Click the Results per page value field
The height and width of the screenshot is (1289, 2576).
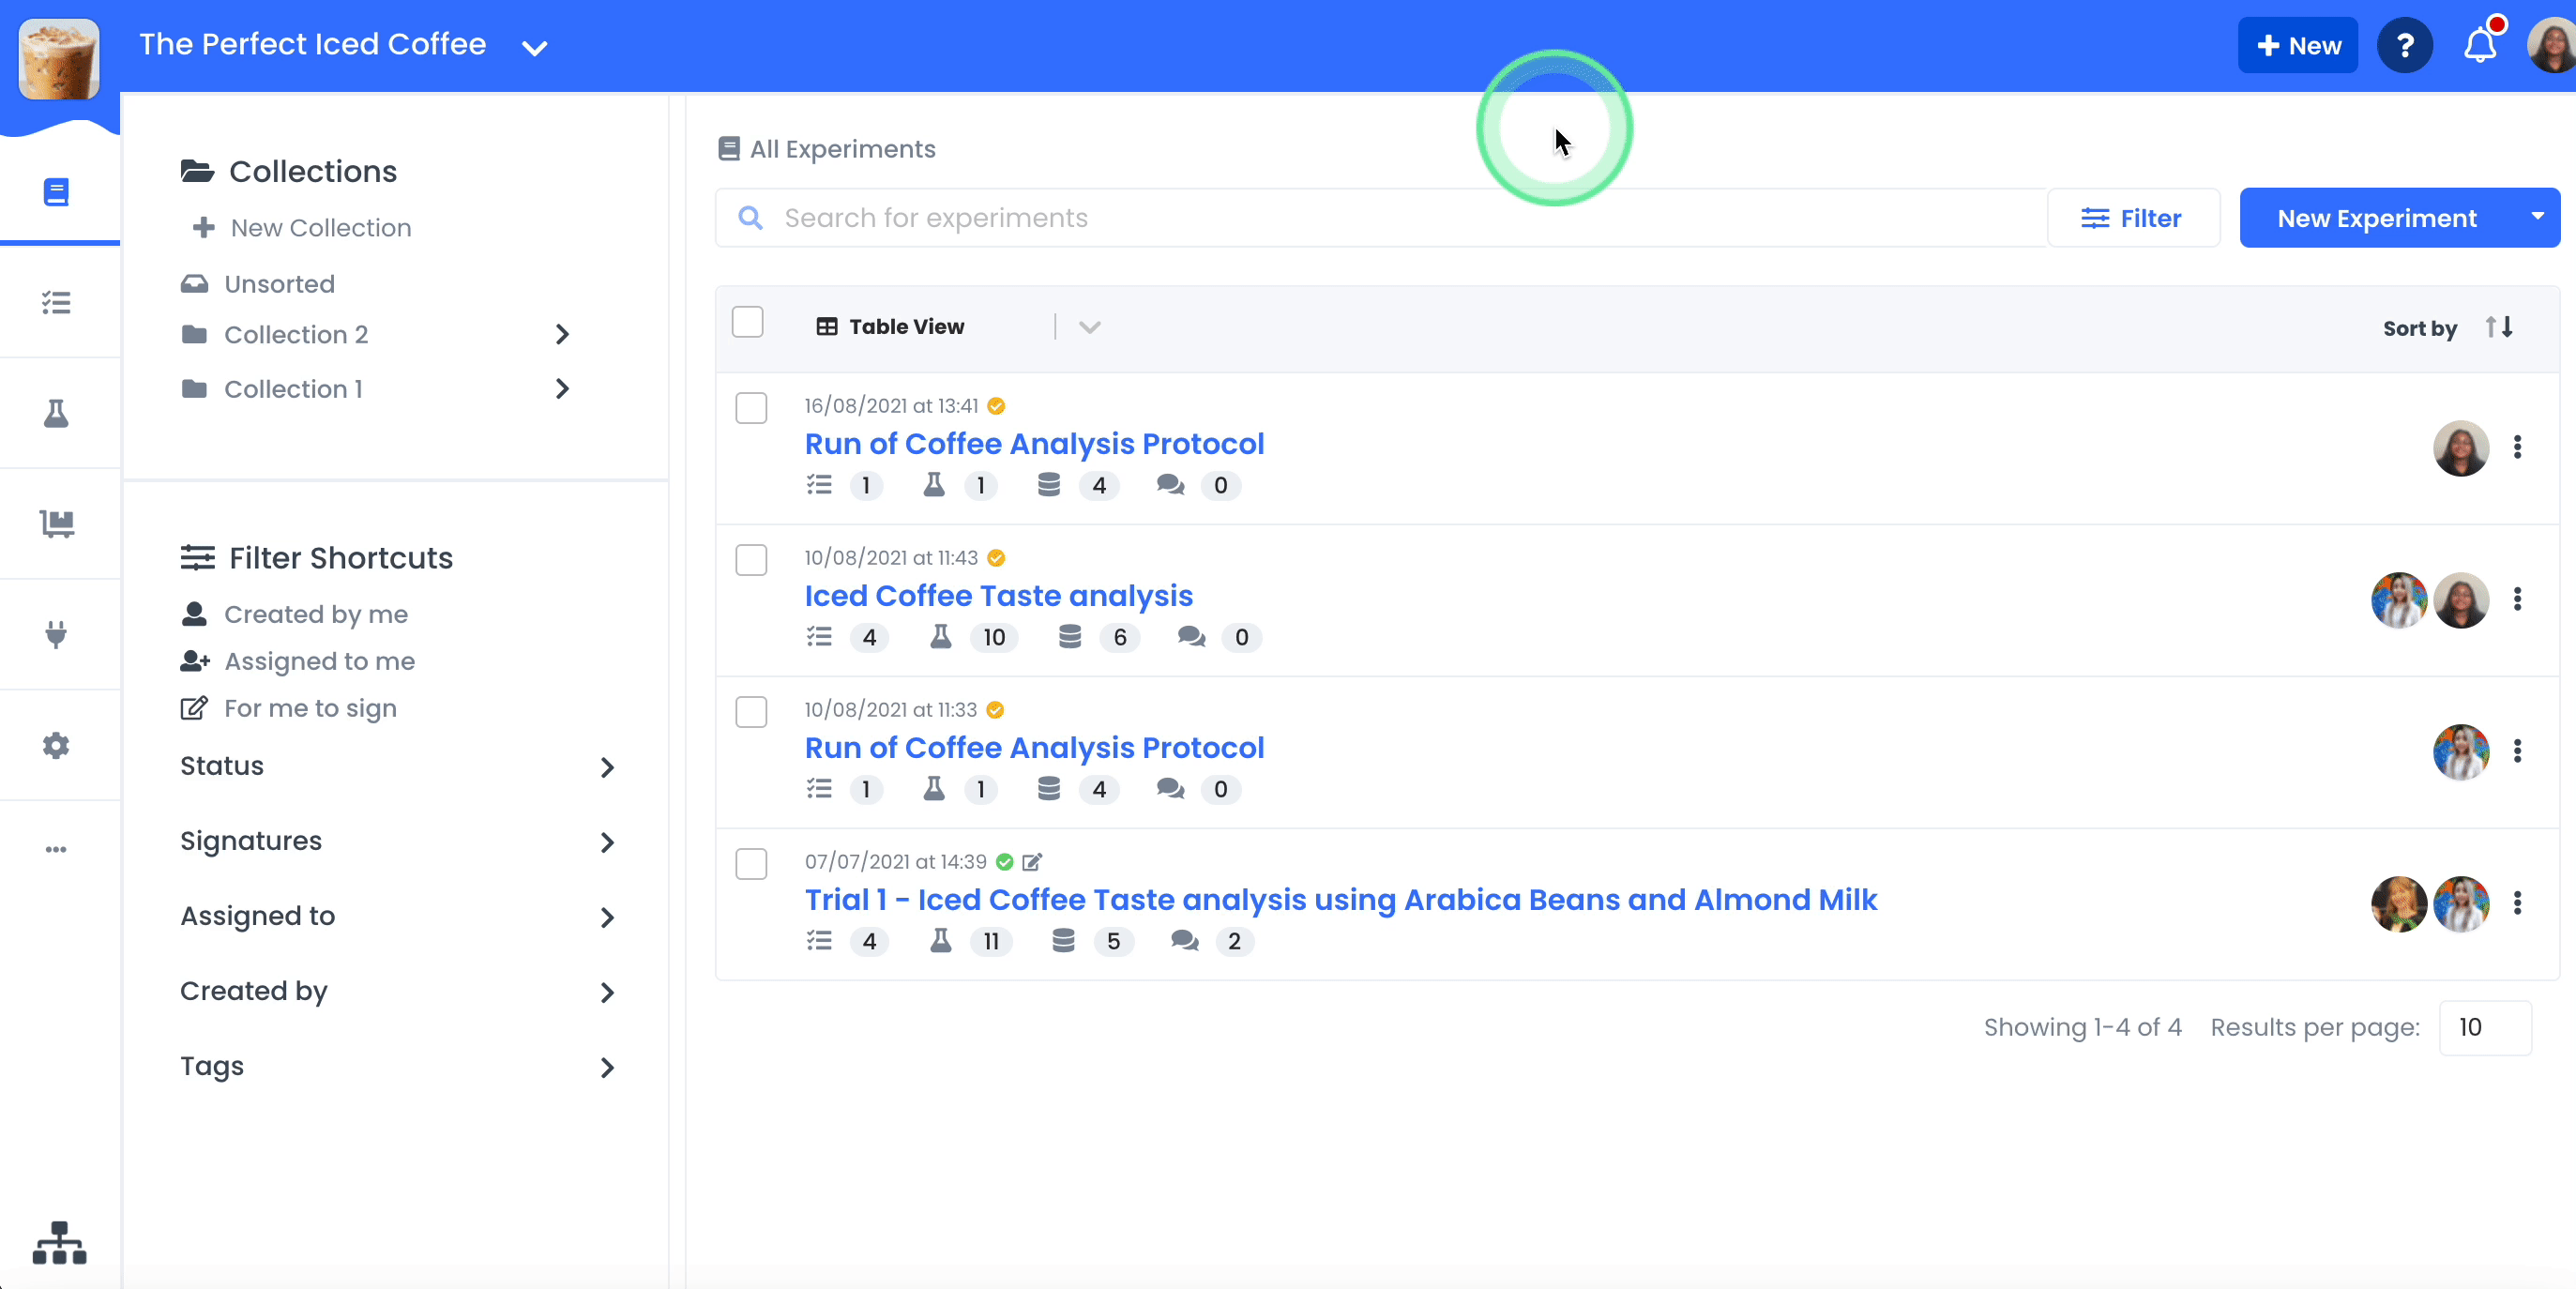tap(2486, 1027)
